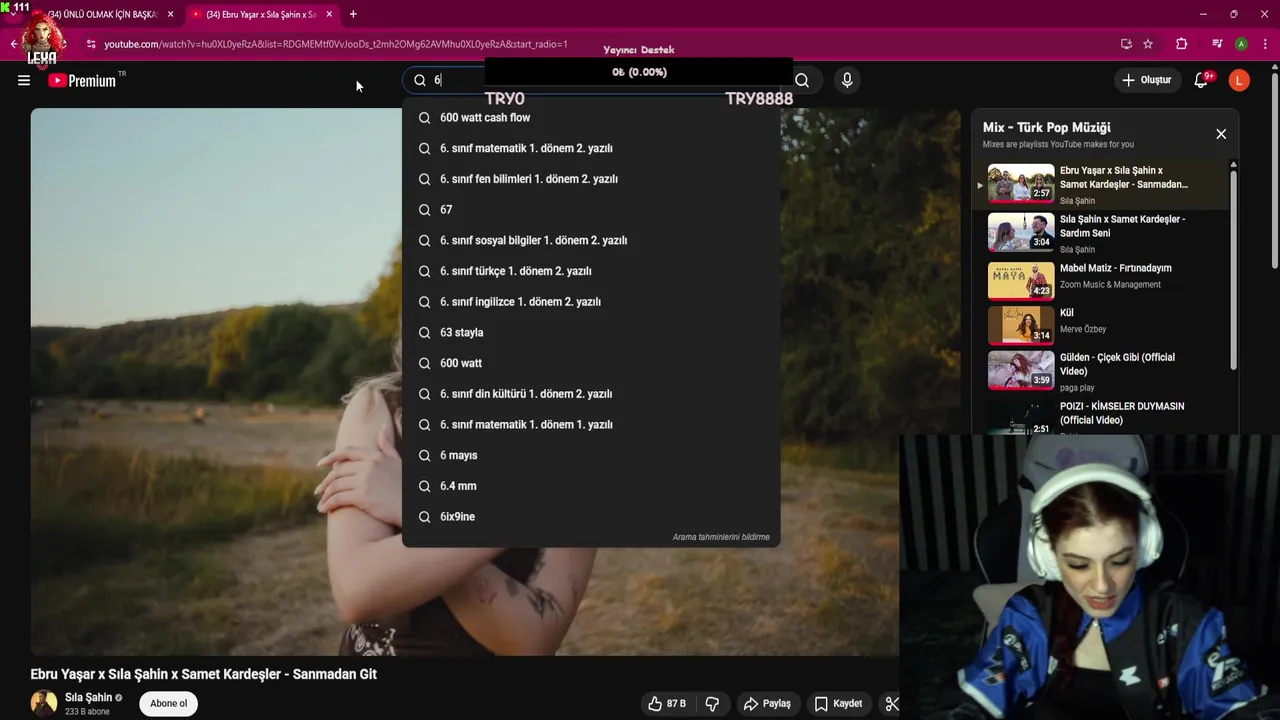Screen dimensions: 1280x720
Task: Click the search magnifier button
Action: click(x=802, y=80)
